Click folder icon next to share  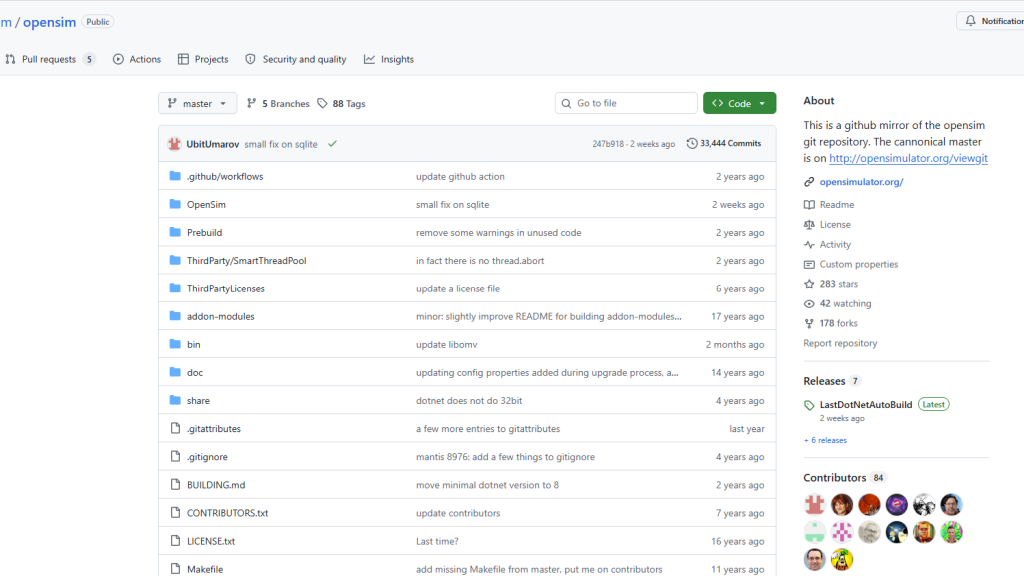[175, 400]
